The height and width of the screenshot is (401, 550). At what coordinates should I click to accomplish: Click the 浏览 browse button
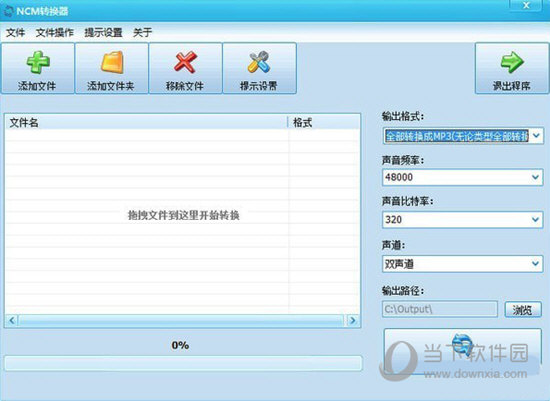point(523,309)
